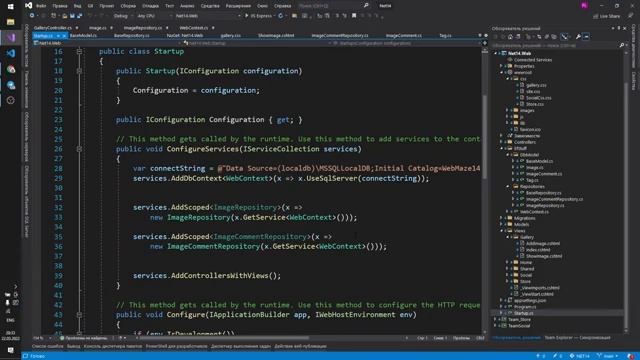The height and width of the screenshot is (360, 640).
Task: Expand the Properties folder node
Action: pyautogui.click(x=502, y=66)
